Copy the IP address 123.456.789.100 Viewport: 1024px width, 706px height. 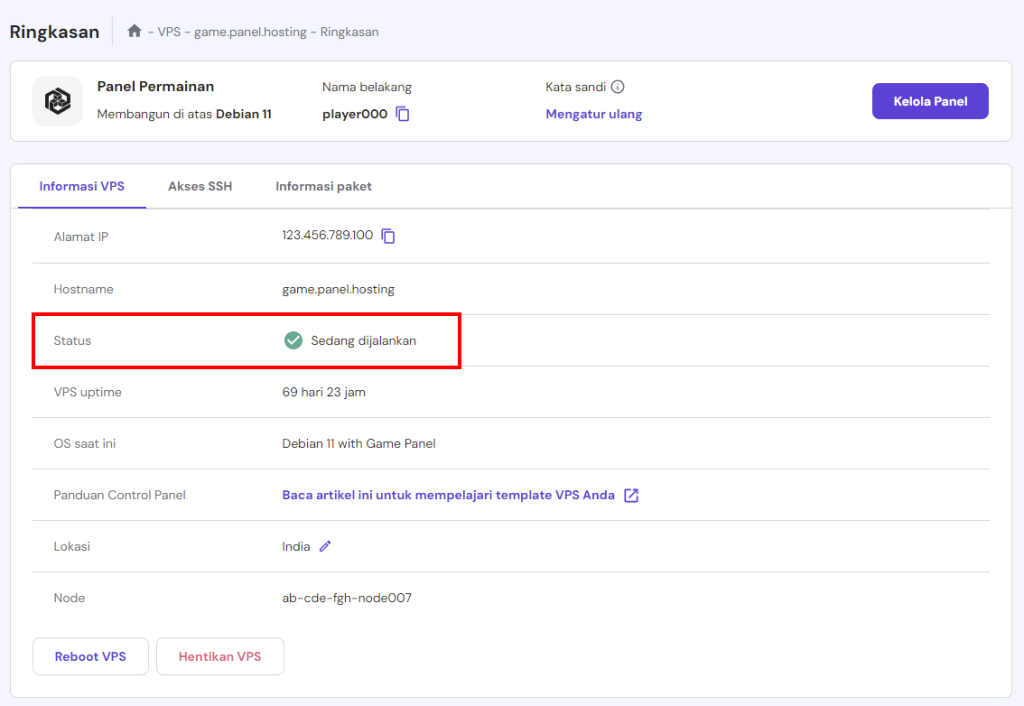click(x=389, y=236)
